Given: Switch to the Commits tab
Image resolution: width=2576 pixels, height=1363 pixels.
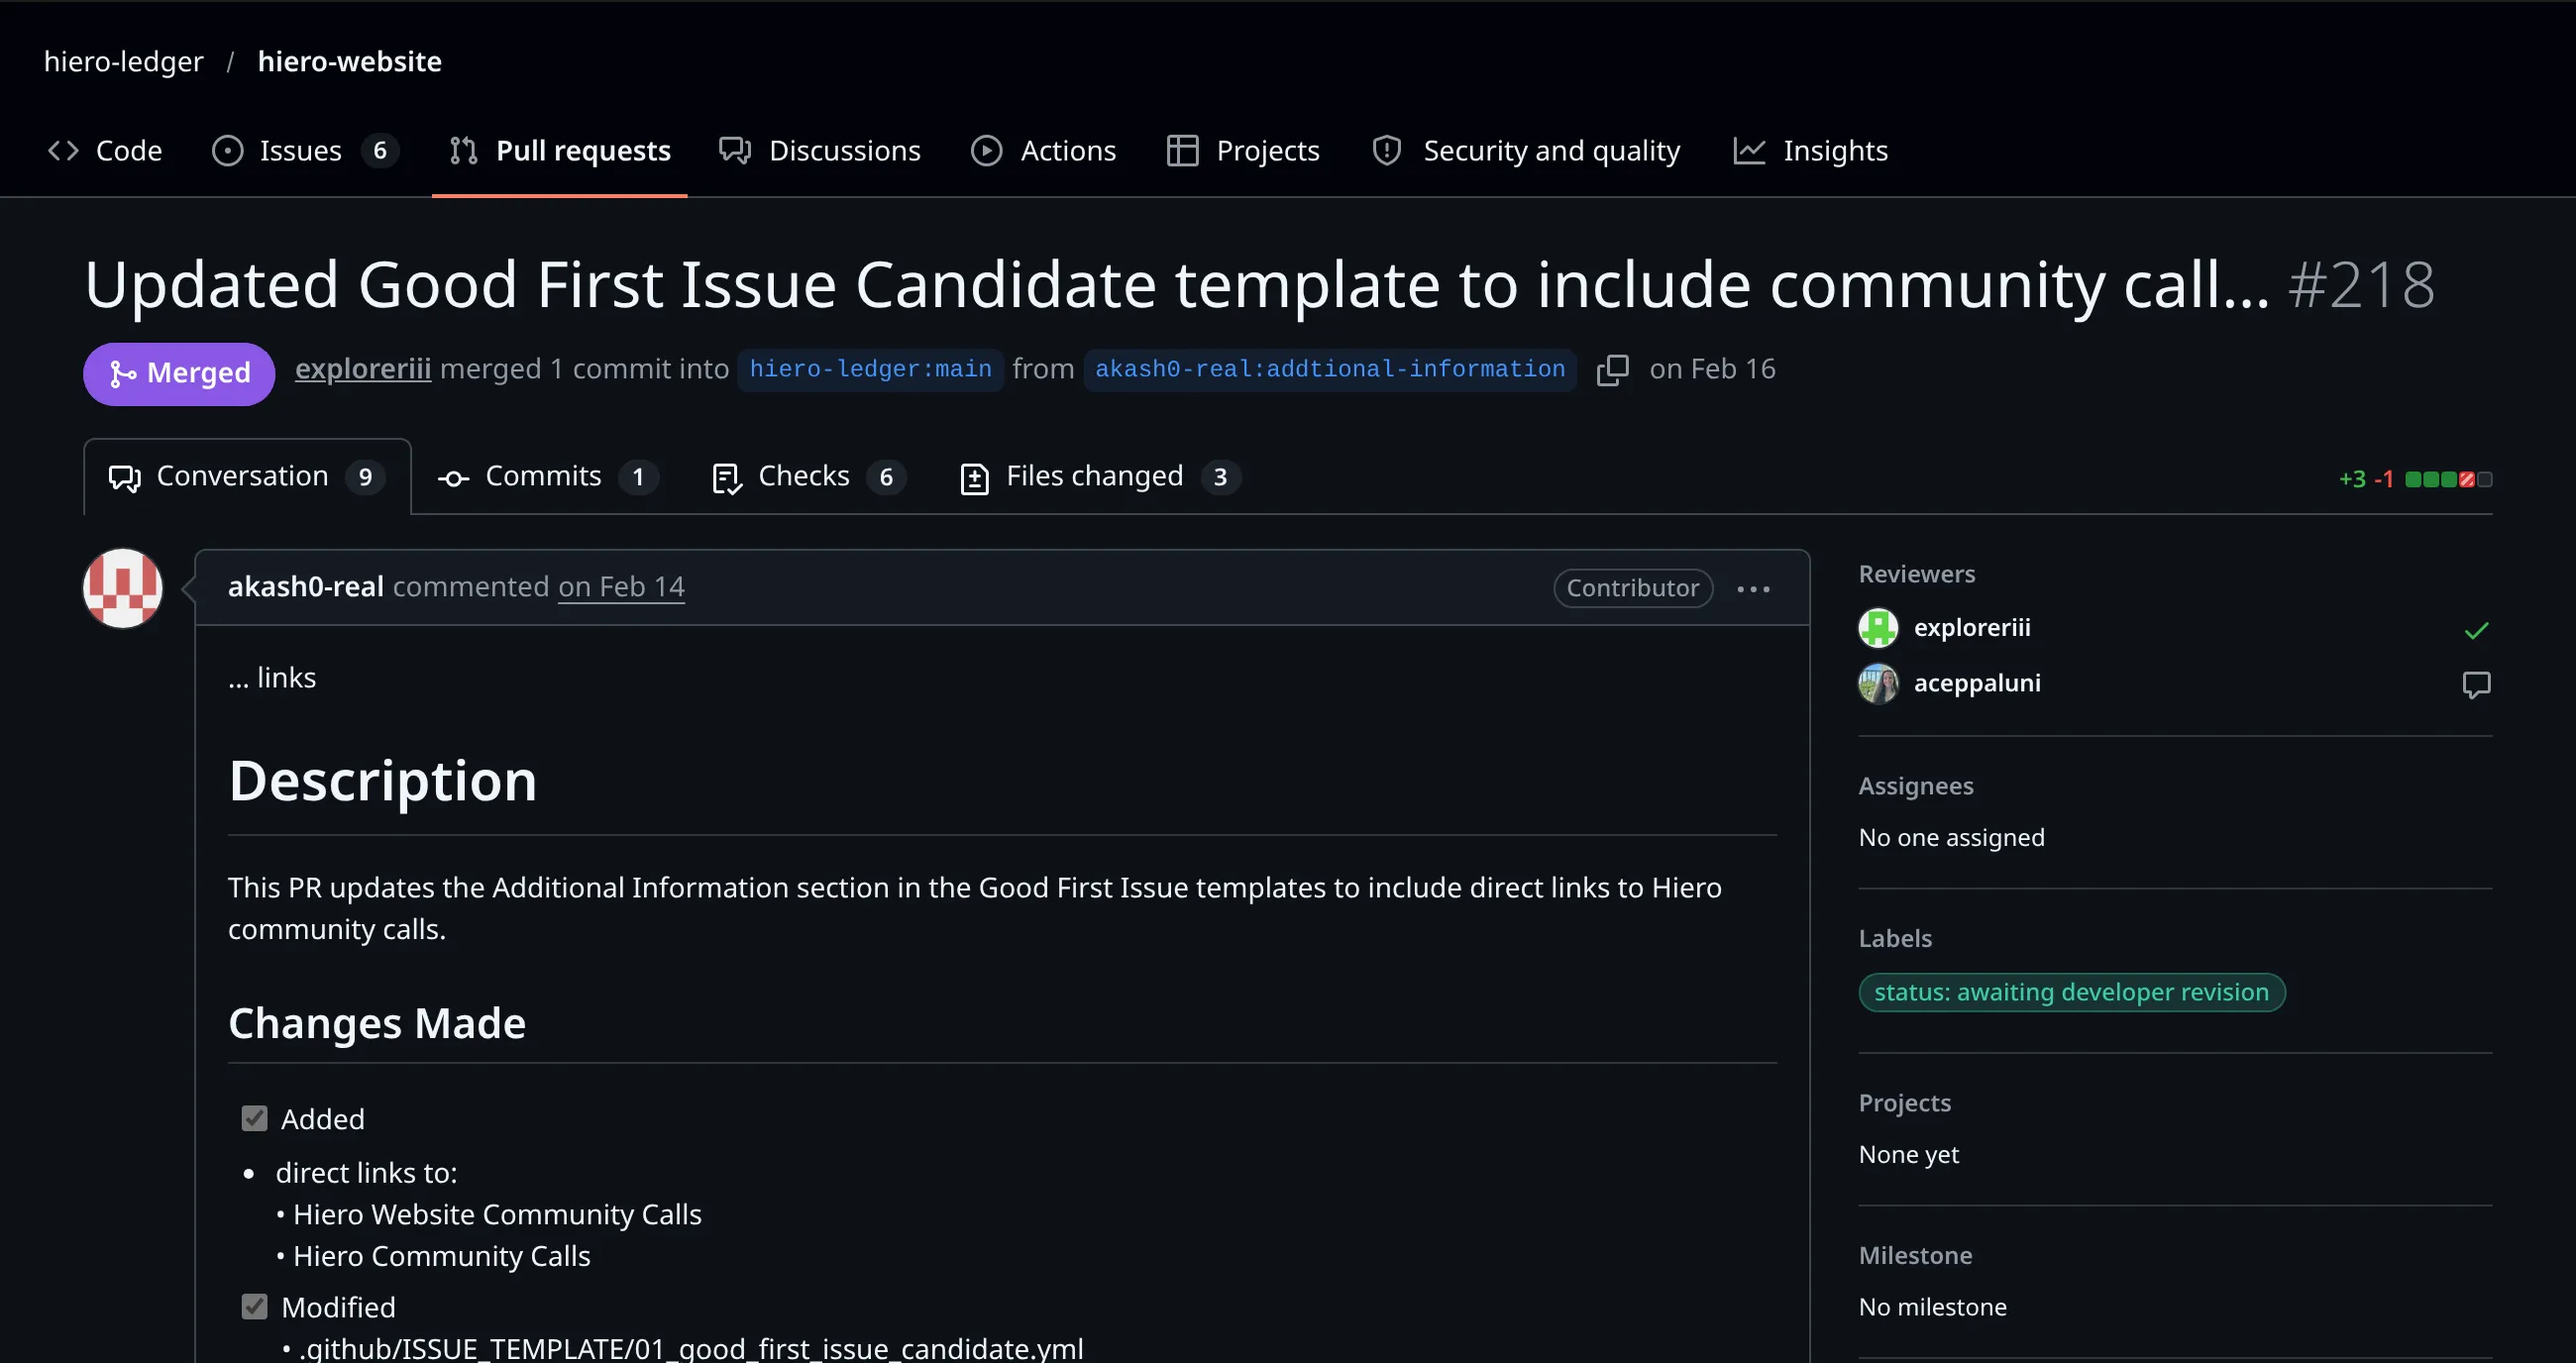Looking at the screenshot, I should [547, 477].
